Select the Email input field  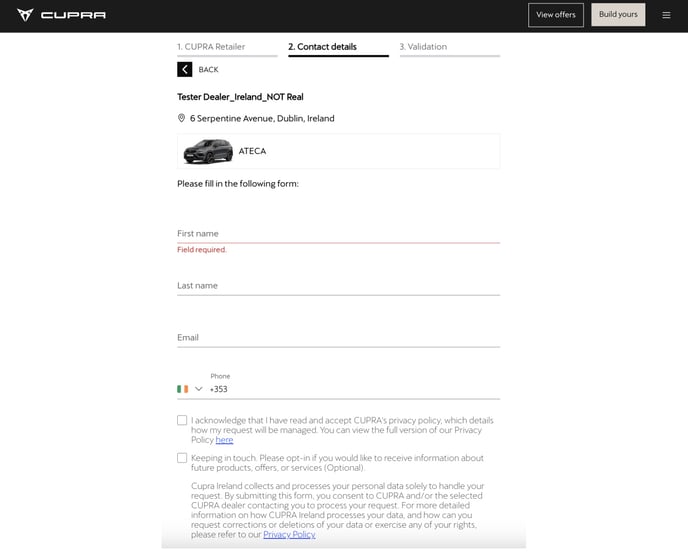(x=338, y=337)
